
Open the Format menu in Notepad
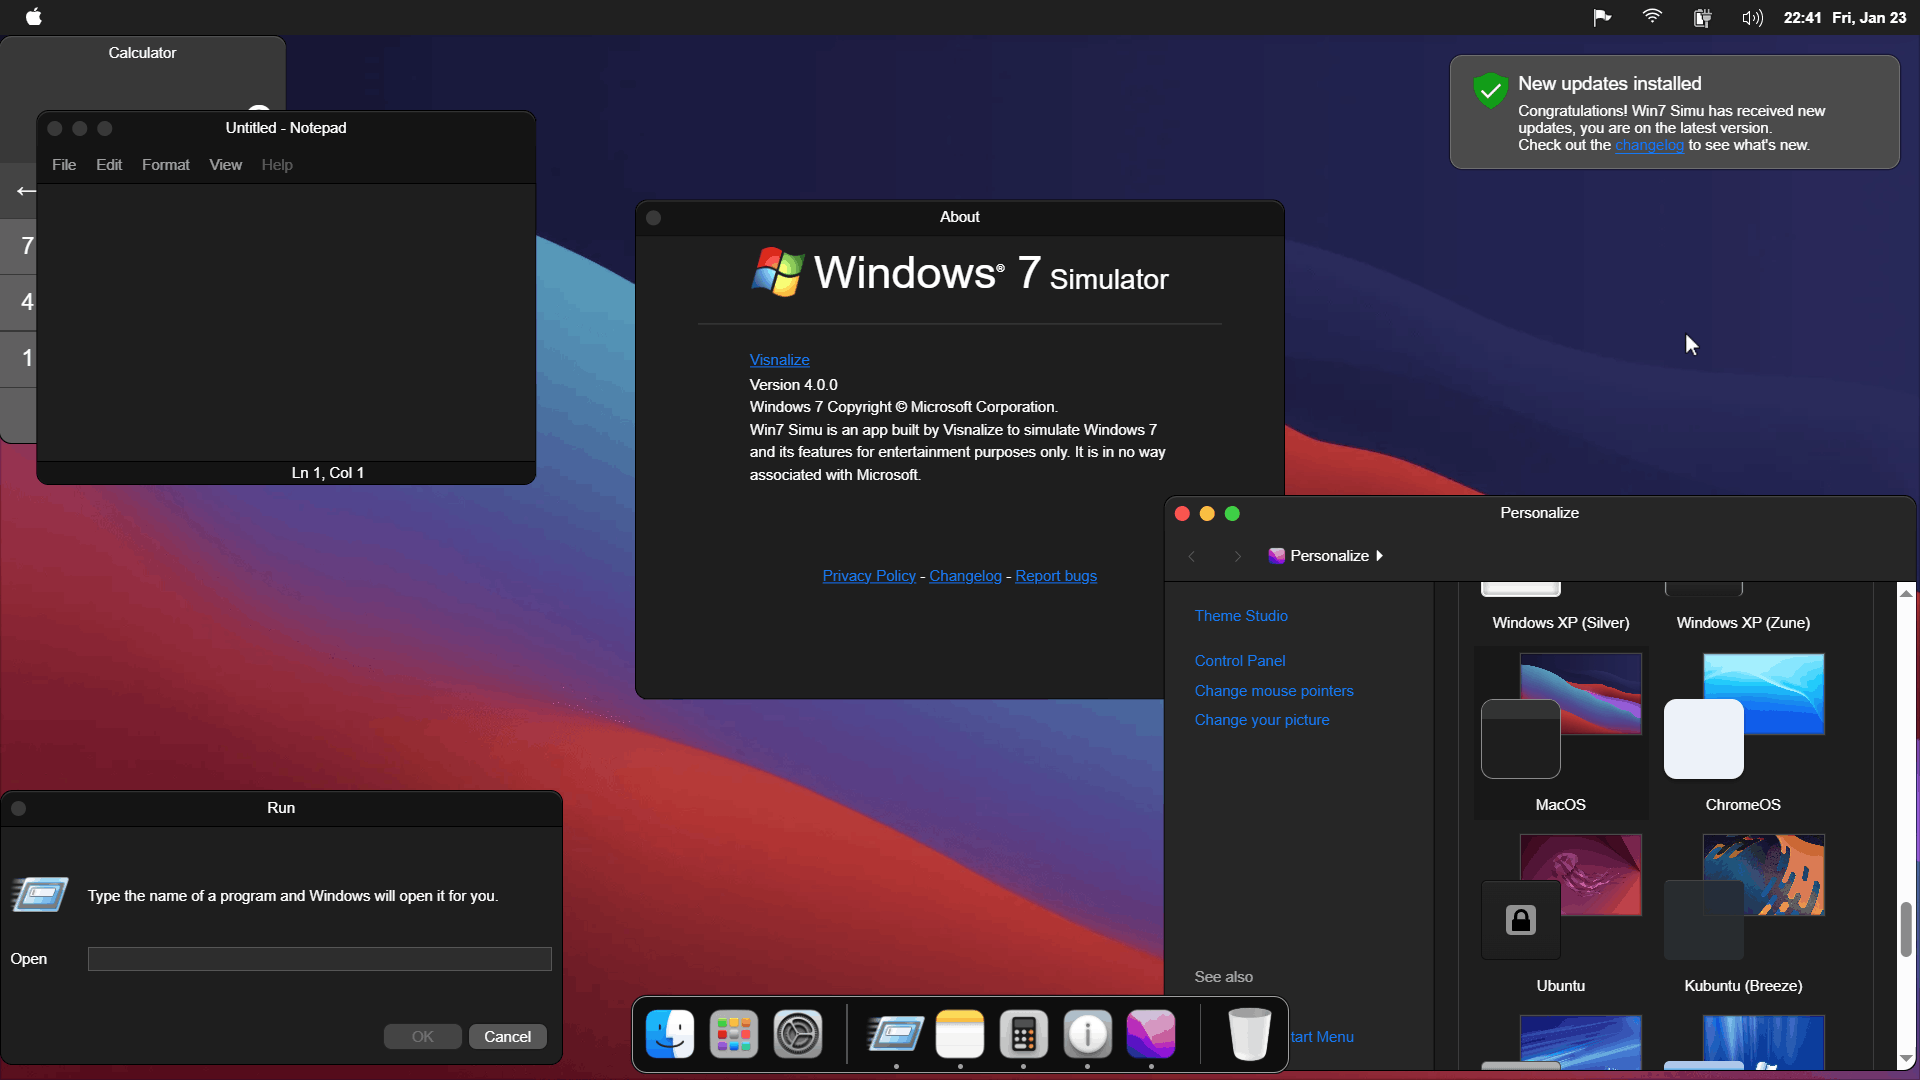pyautogui.click(x=165, y=165)
